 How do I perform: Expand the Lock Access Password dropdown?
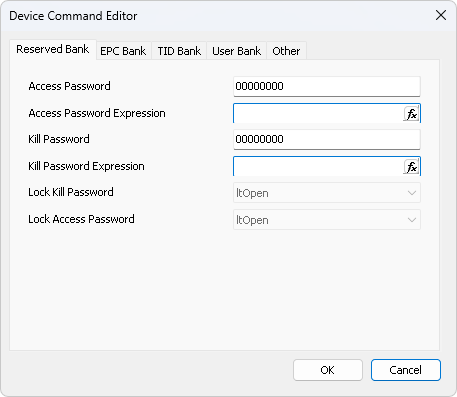(x=327, y=220)
